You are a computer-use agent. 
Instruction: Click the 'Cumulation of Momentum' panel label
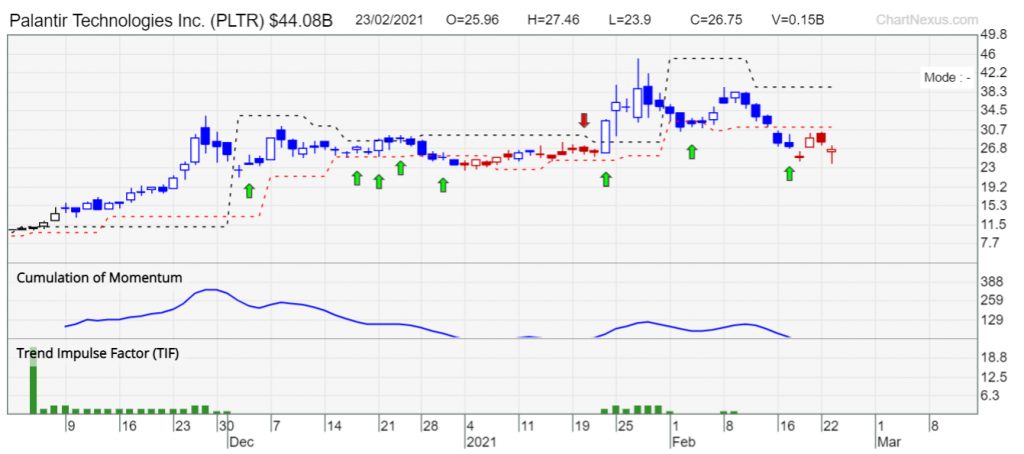coord(99,277)
